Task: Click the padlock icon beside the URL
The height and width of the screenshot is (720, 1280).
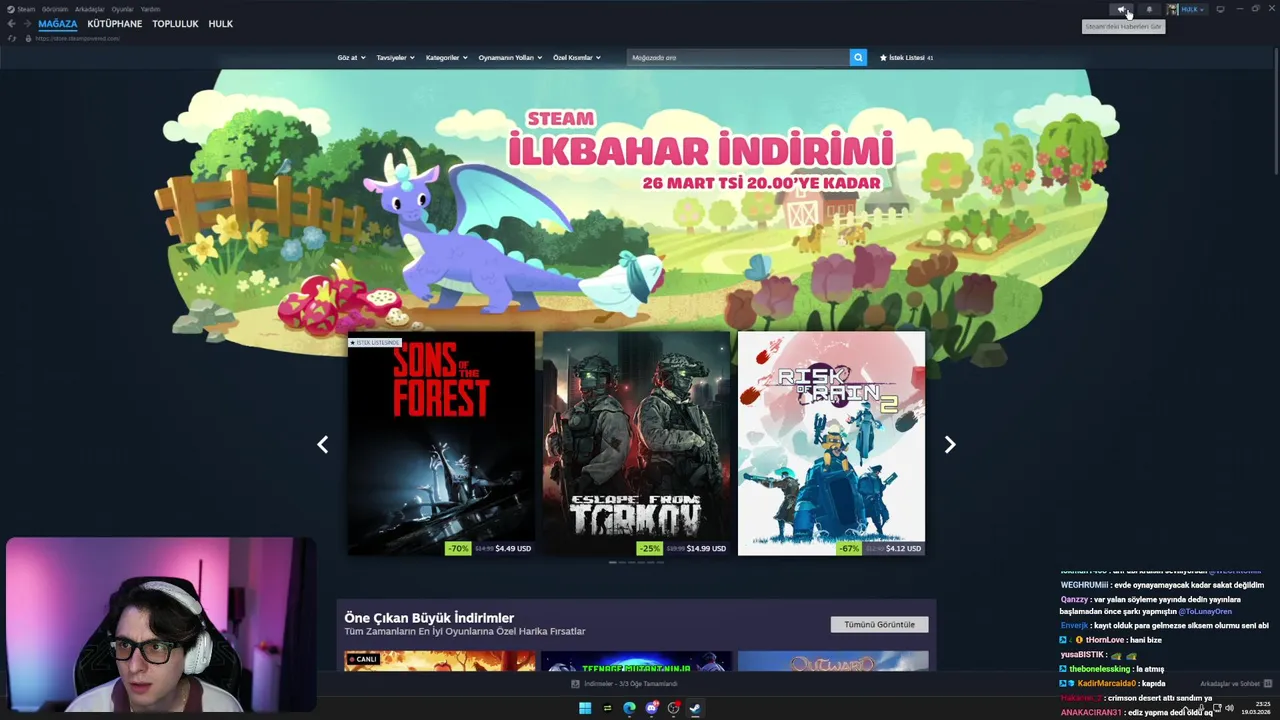Action: point(28,38)
